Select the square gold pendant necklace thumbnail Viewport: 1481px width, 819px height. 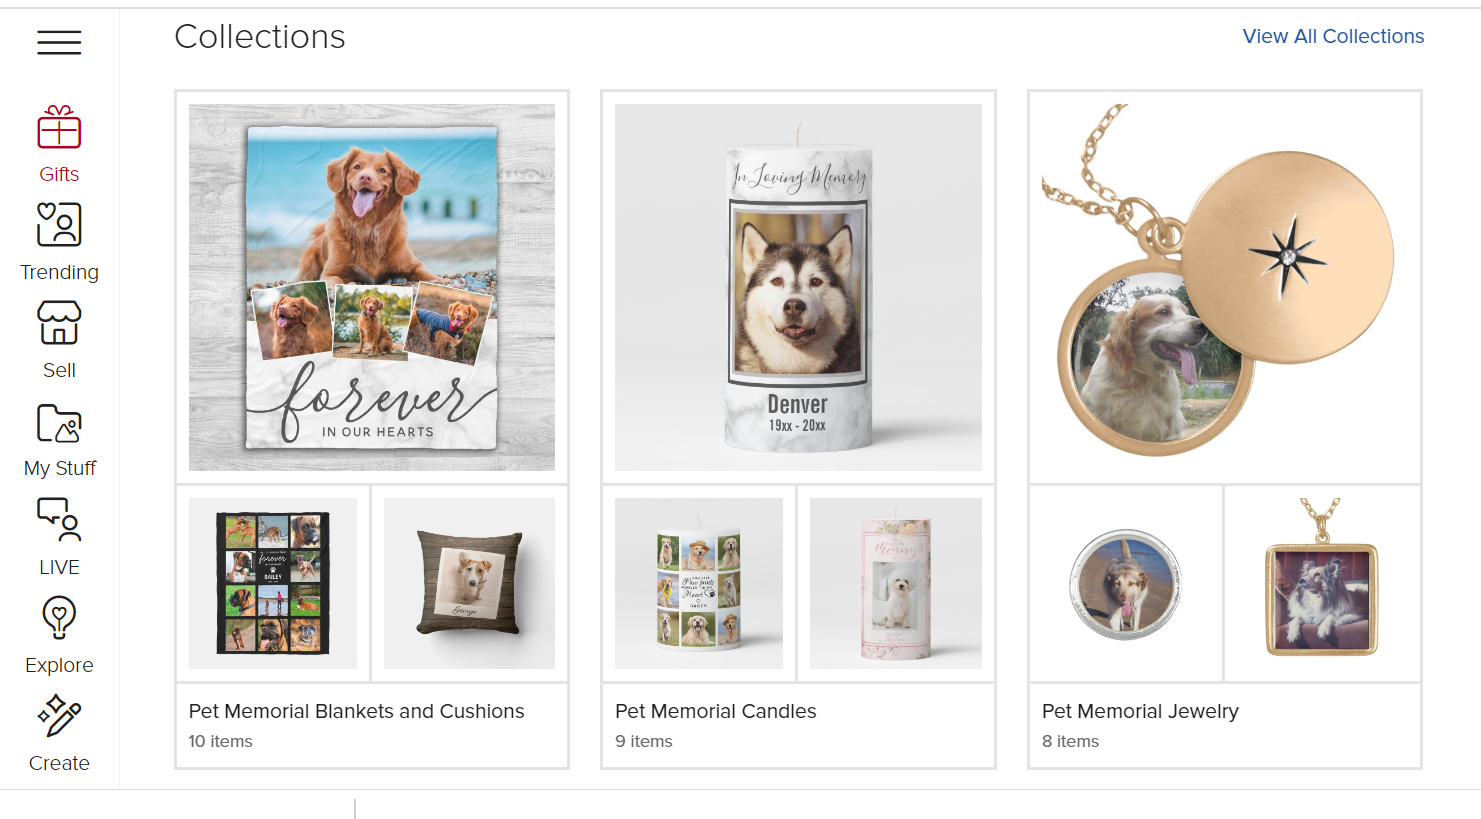click(1322, 583)
